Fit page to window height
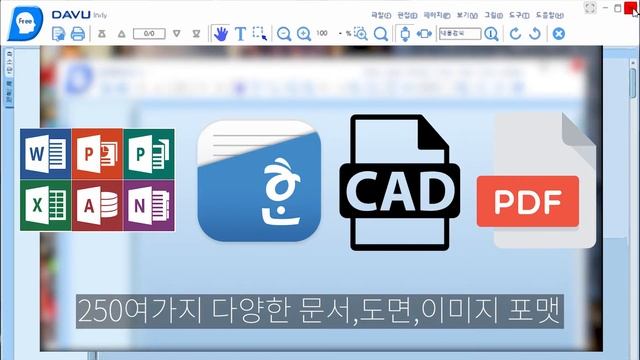Screen dimensions: 640x360 click(x=405, y=33)
